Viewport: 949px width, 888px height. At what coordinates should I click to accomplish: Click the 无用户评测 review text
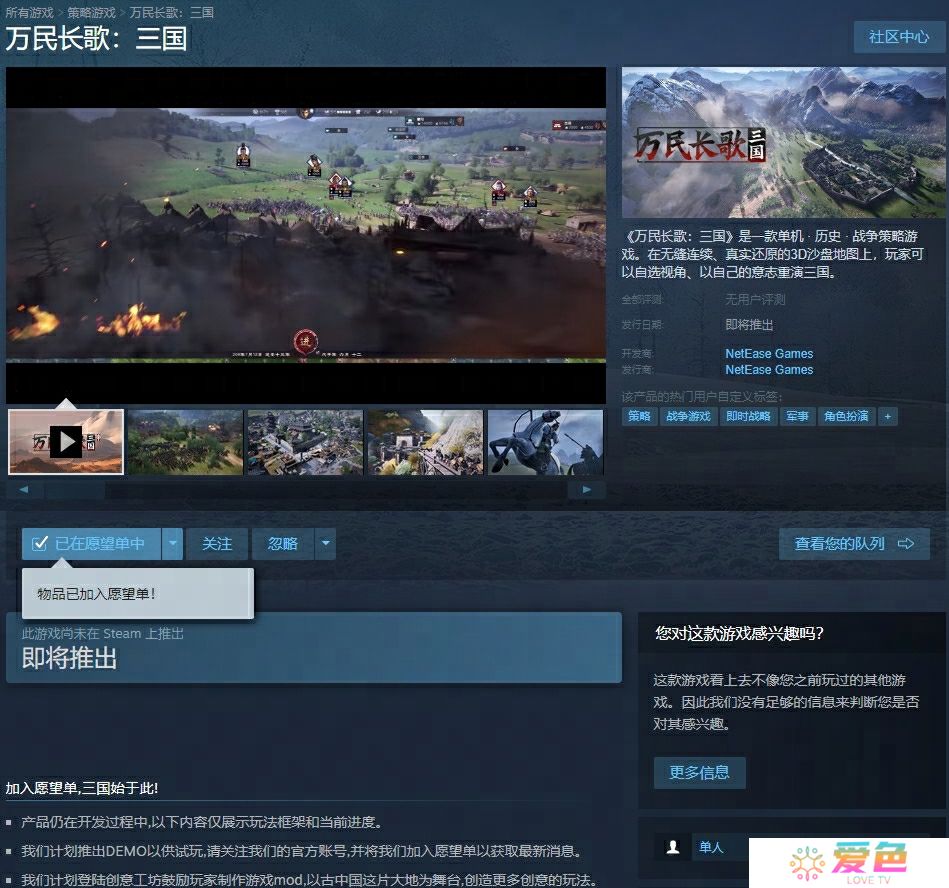(x=755, y=300)
